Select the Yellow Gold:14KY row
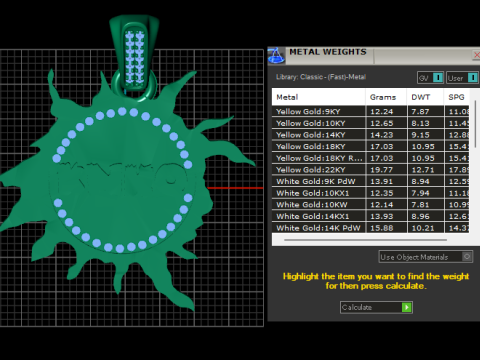This screenshot has width=480, height=360. (x=371, y=135)
